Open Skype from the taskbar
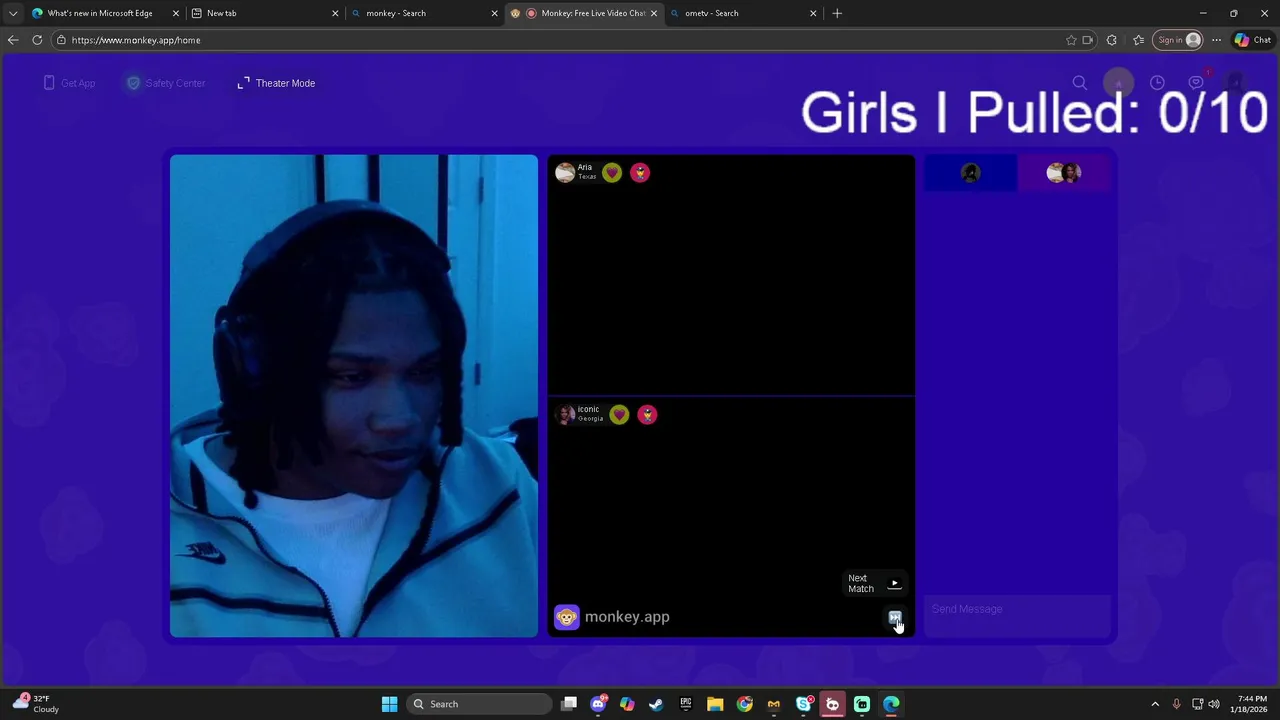This screenshot has height=720, width=1280. coord(803,704)
